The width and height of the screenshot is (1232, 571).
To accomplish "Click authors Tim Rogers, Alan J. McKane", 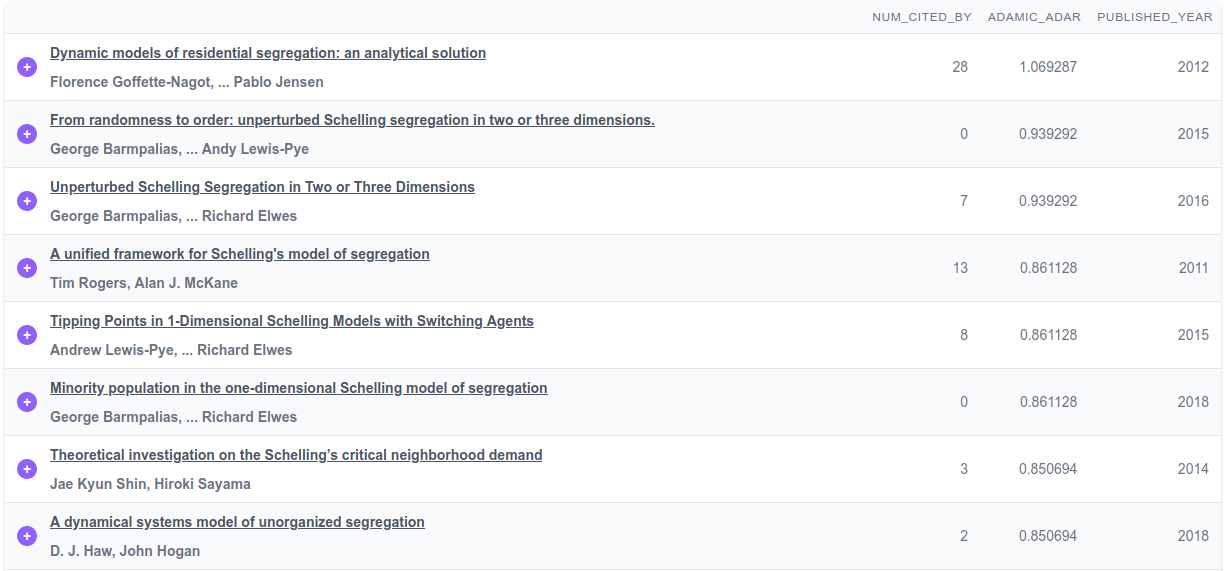I will click(144, 283).
